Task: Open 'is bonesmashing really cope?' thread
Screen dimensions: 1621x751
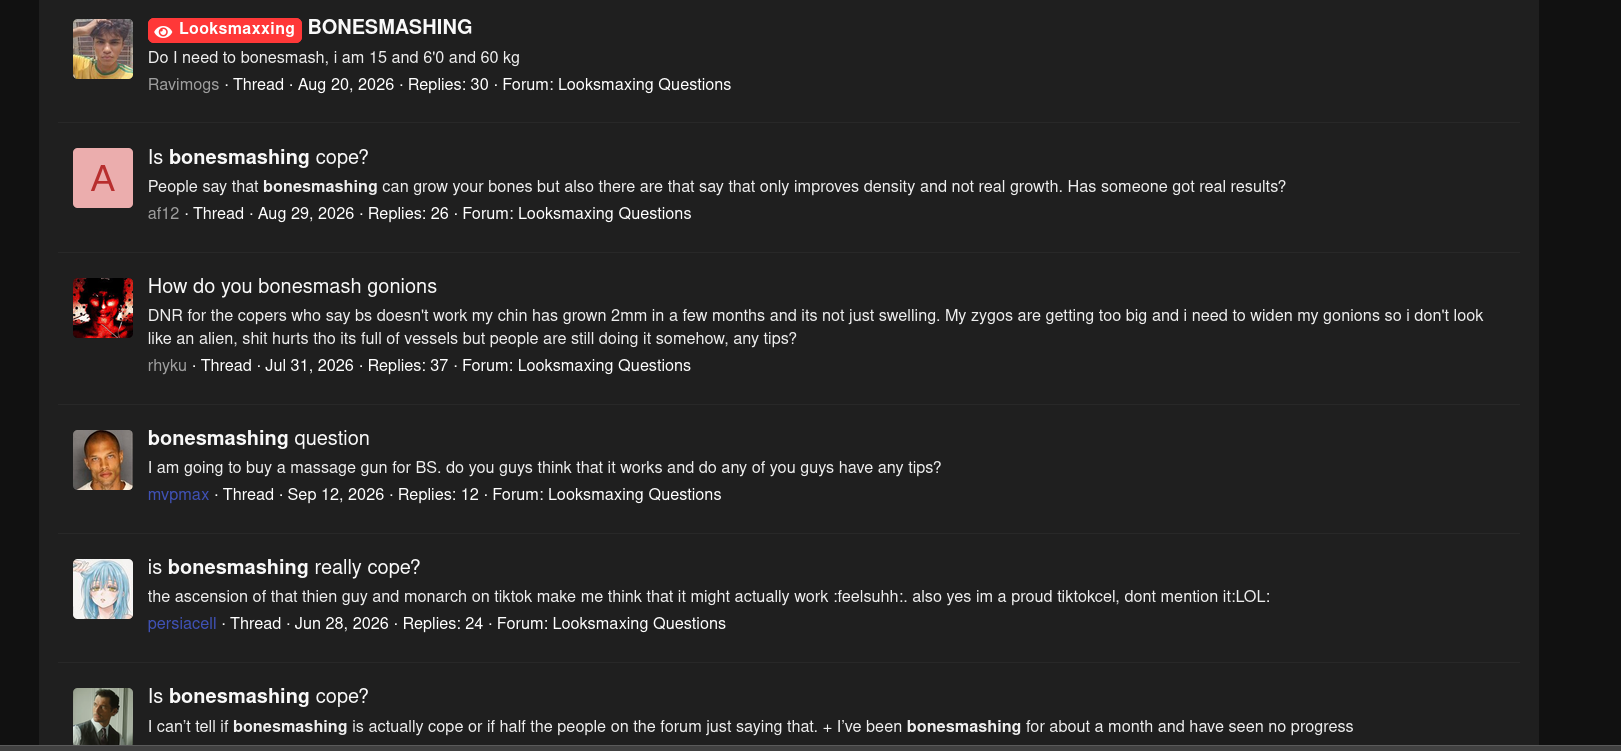Action: 284,567
